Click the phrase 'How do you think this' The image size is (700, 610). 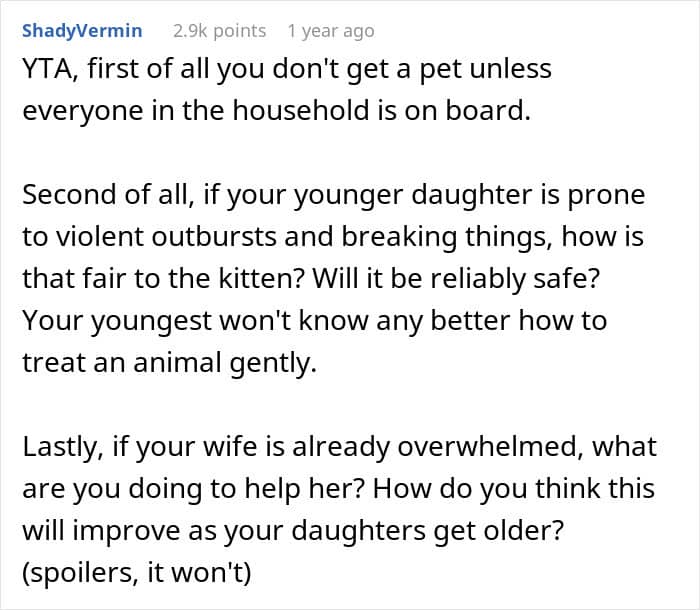(514, 489)
